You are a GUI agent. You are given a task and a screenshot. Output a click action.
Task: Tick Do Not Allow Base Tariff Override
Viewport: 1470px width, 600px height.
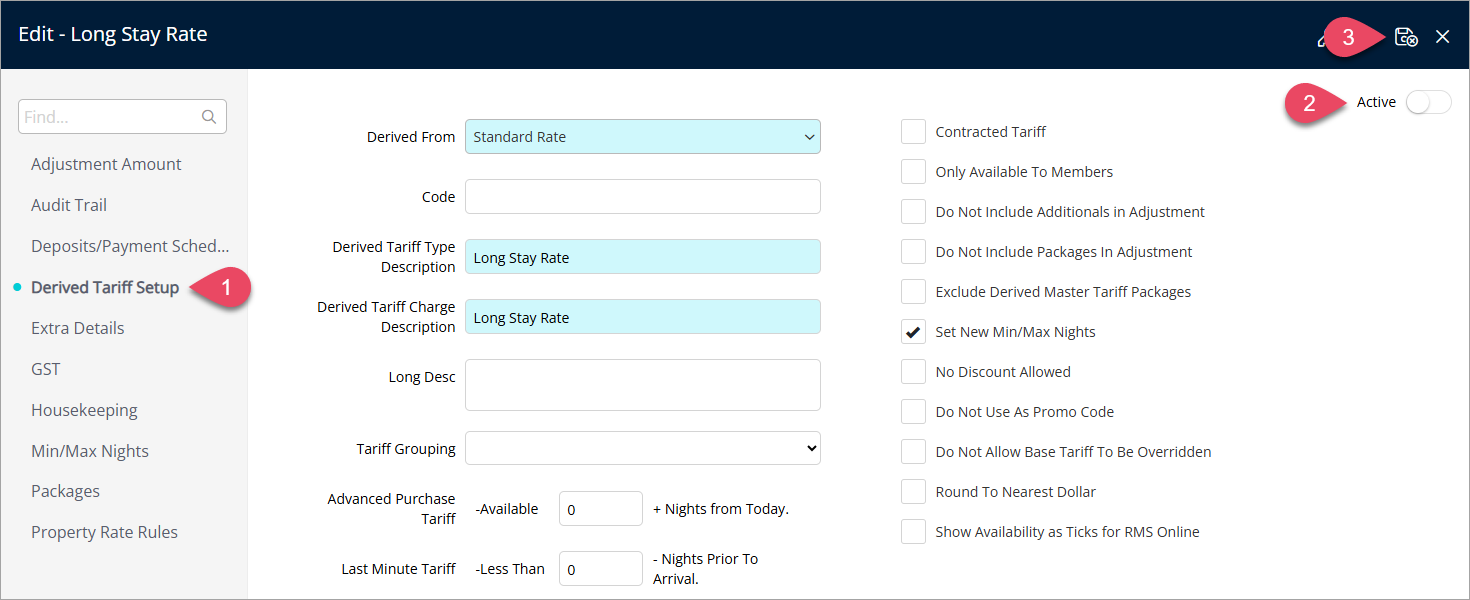pyautogui.click(x=913, y=452)
